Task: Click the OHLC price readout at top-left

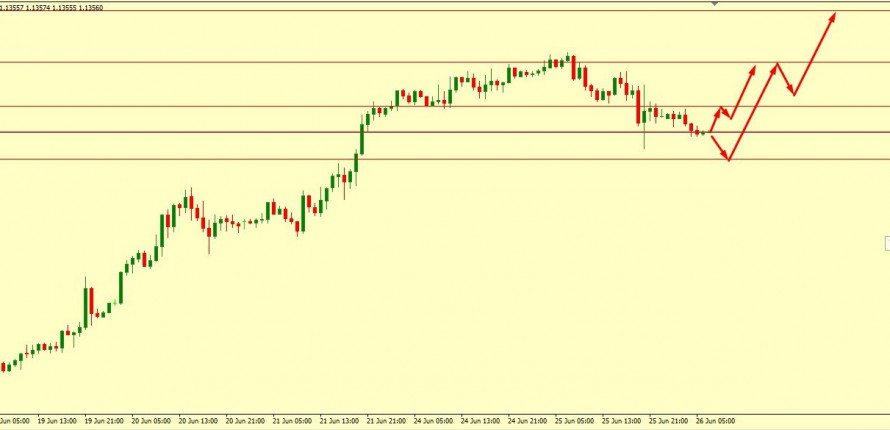Action: tap(50, 7)
